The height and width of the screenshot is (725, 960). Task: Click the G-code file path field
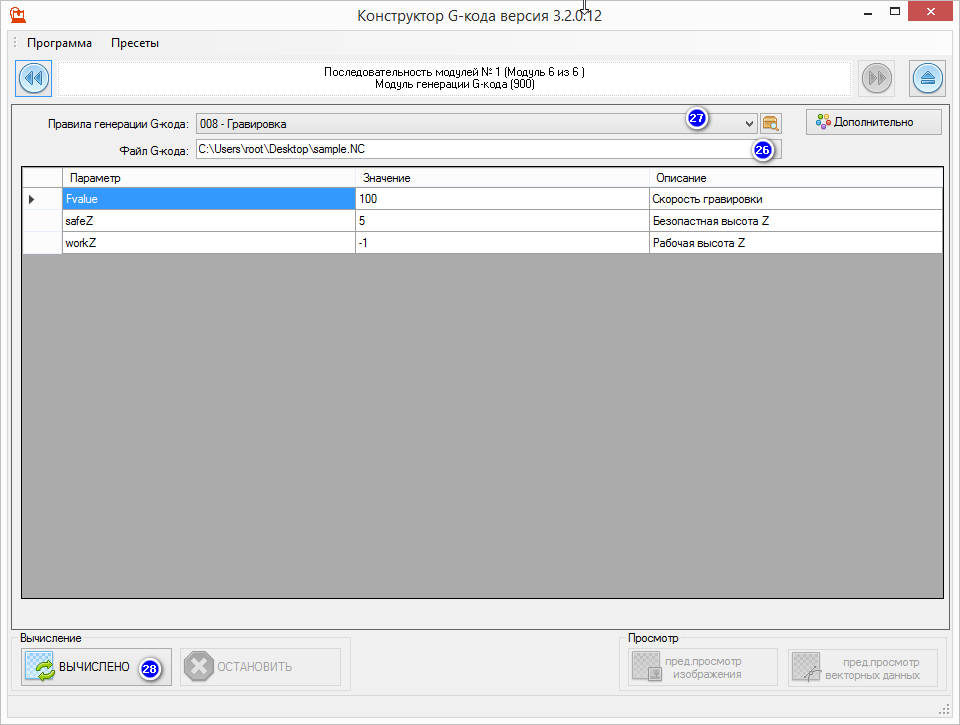tap(489, 149)
